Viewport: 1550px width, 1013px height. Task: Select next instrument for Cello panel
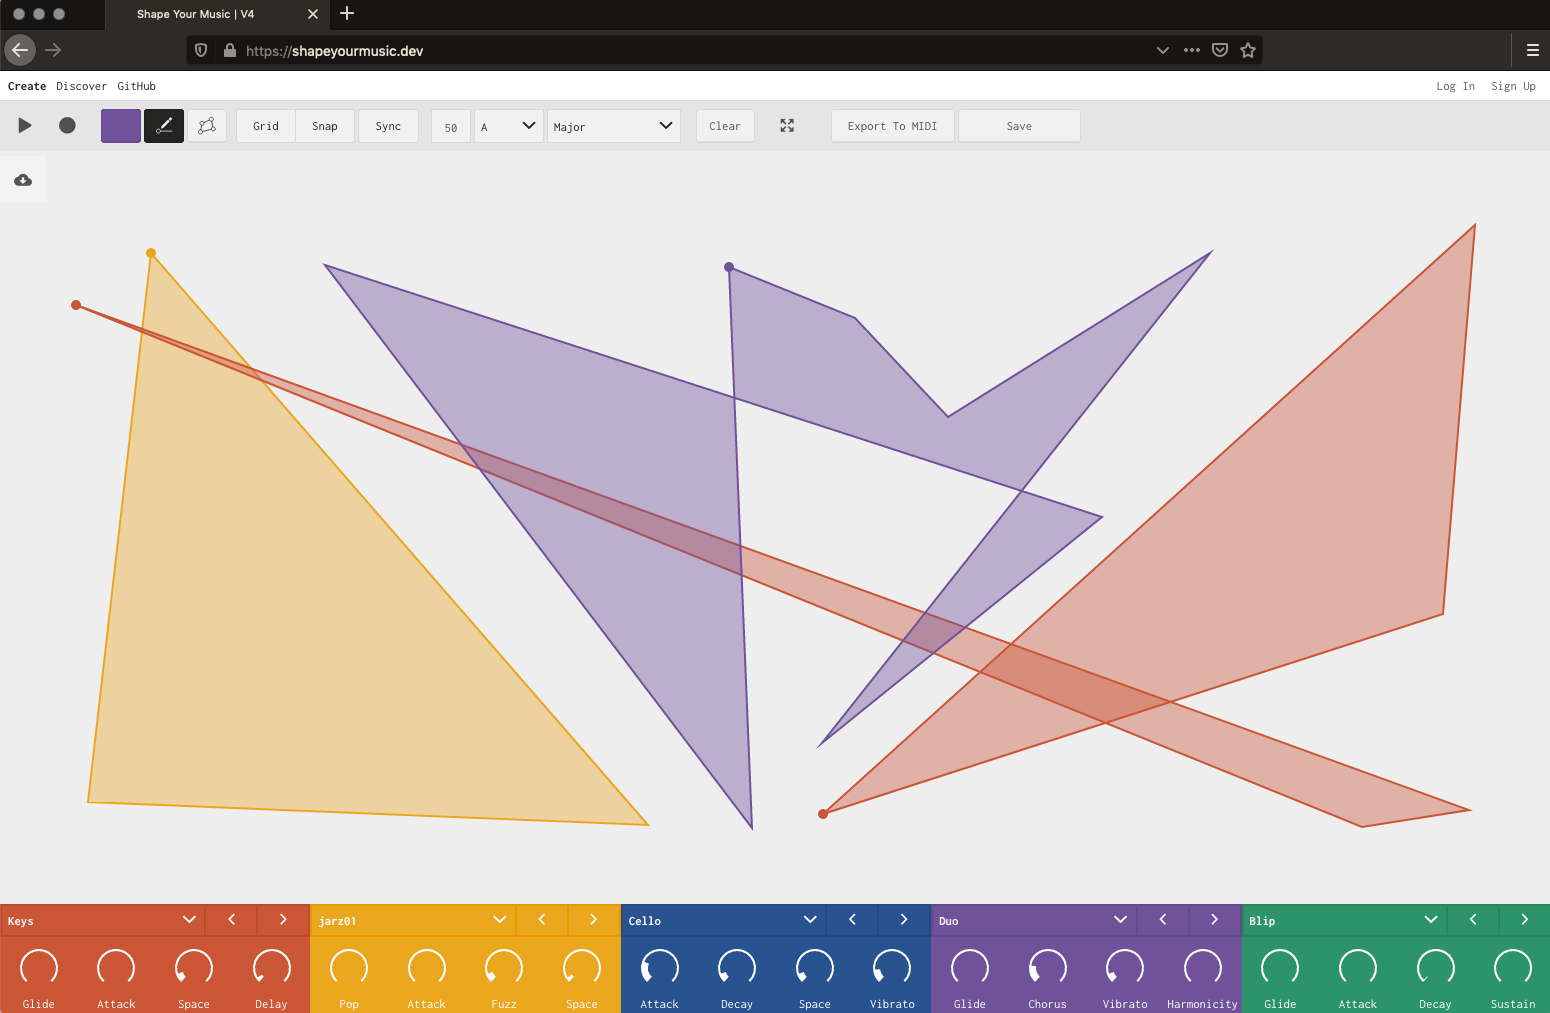point(904,920)
